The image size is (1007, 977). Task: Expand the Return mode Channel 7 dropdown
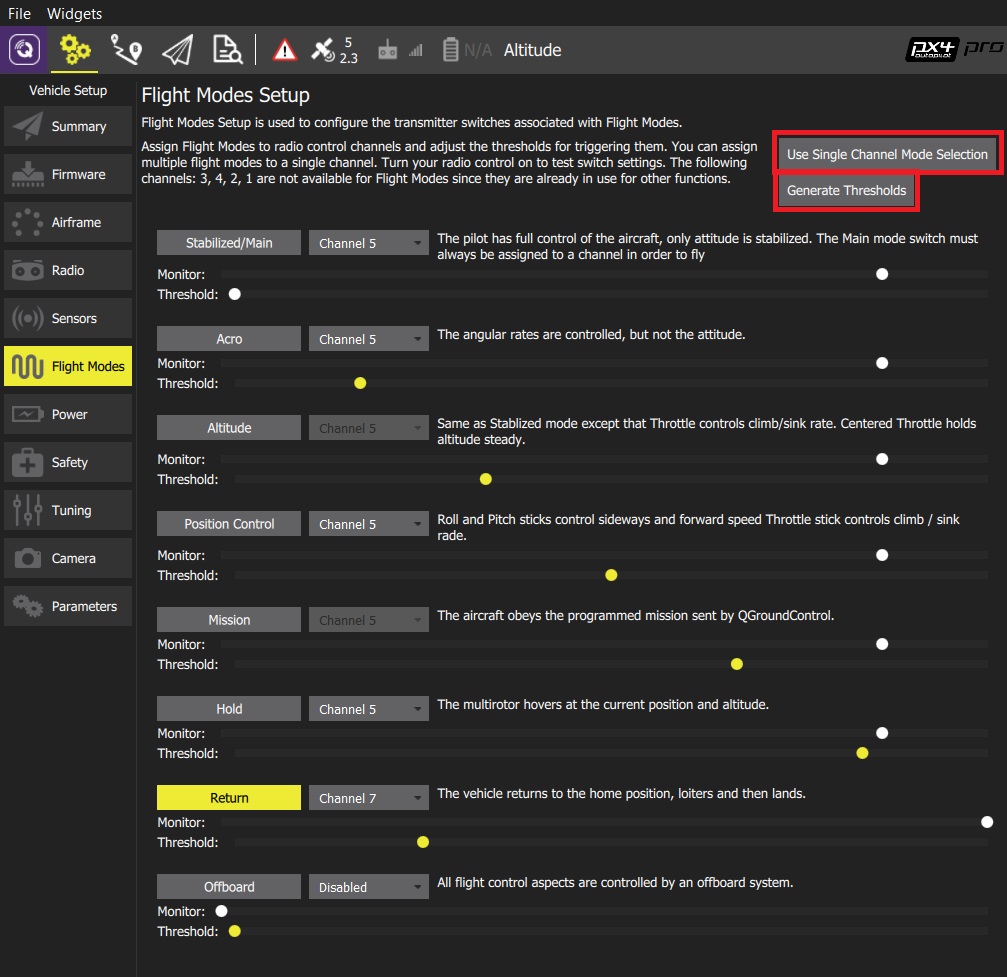(x=368, y=798)
